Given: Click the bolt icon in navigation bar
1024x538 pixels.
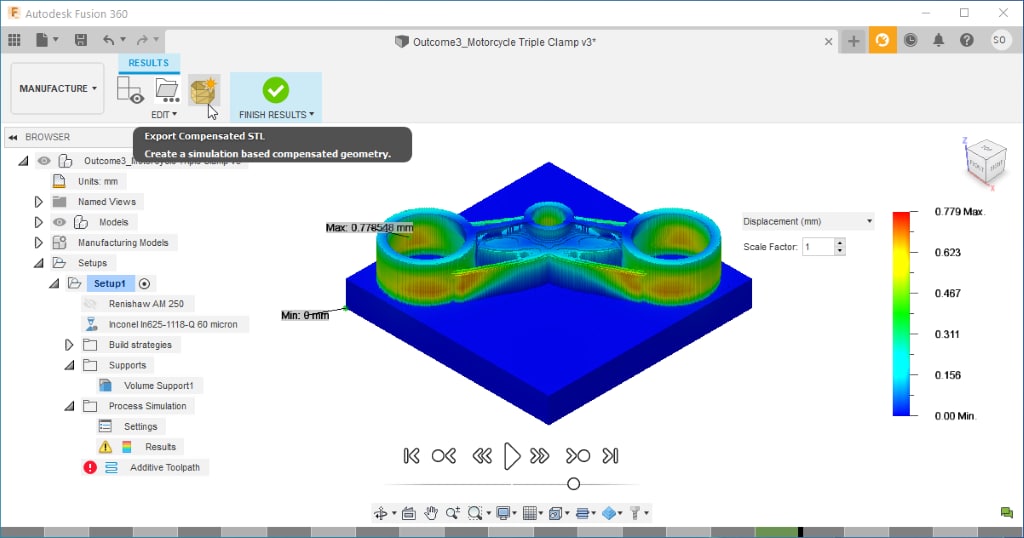Looking at the screenshot, I should coord(635,513).
